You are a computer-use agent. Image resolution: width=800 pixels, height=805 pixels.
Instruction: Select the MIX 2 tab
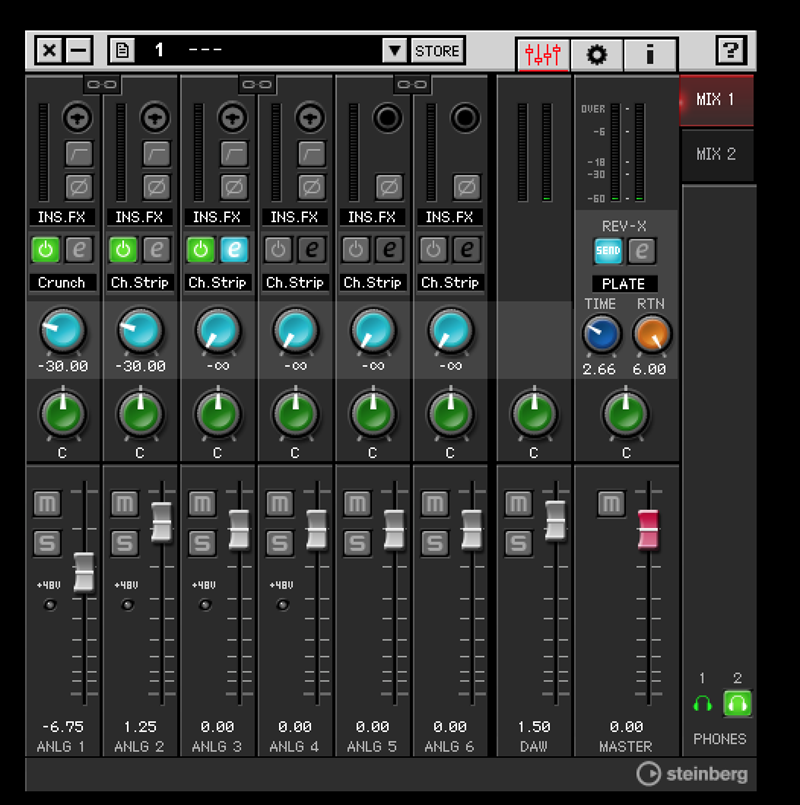pyautogui.click(x=716, y=154)
